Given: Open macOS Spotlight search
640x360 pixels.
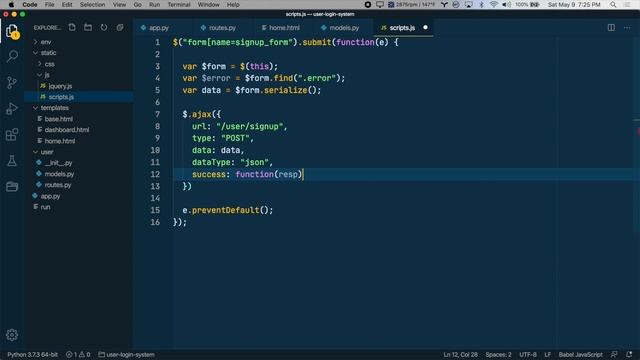Looking at the screenshot, I should tap(613, 4).
